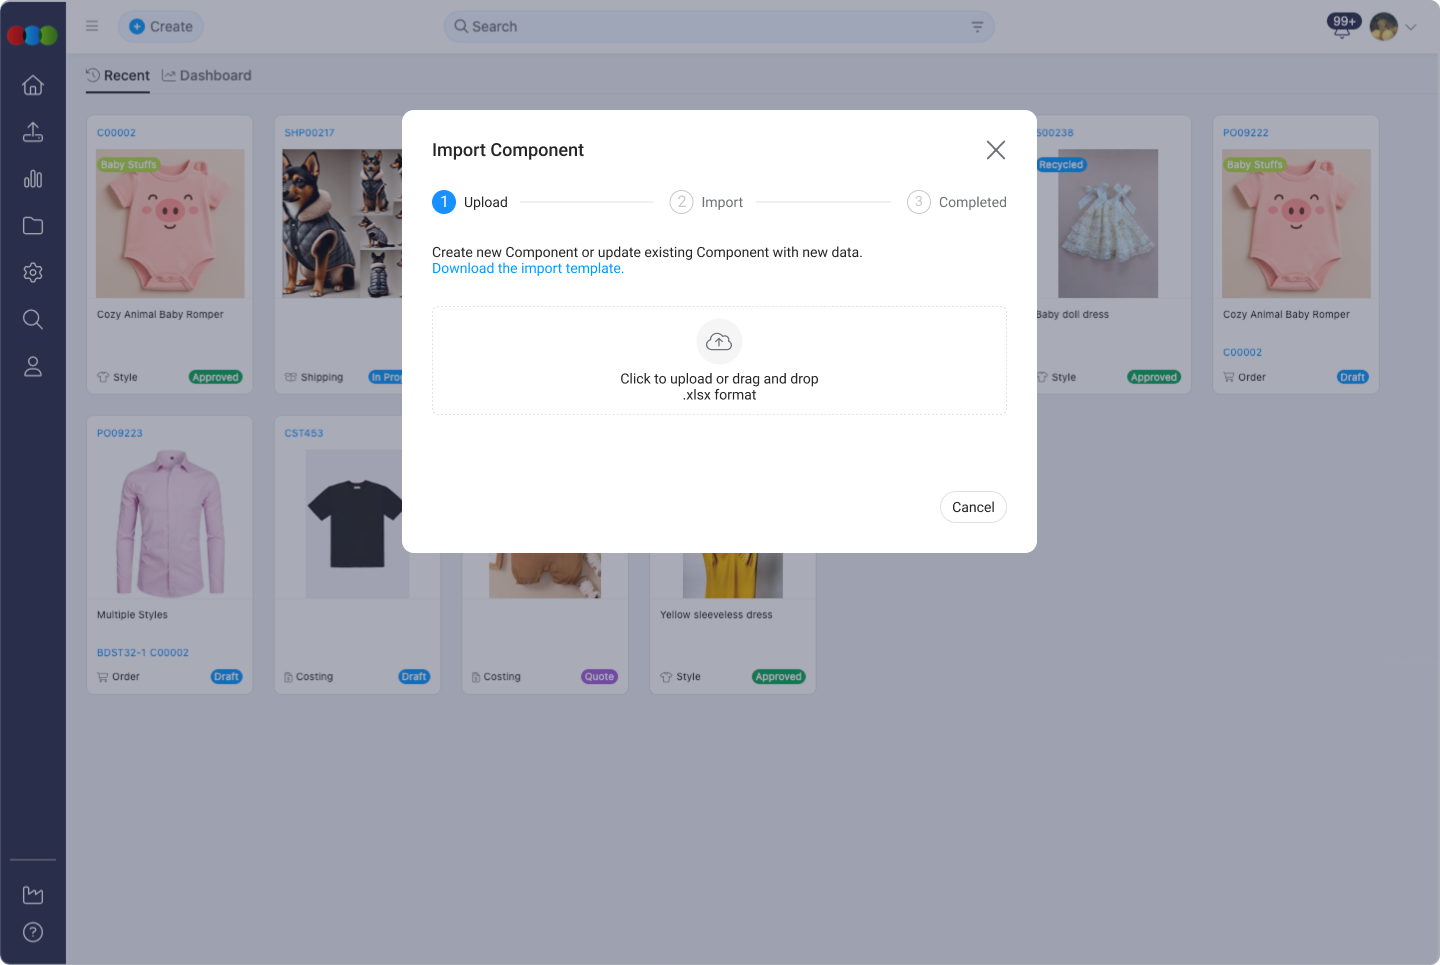Open the Home section in the sidebar
Screen dimensions: 1440x965
33,86
